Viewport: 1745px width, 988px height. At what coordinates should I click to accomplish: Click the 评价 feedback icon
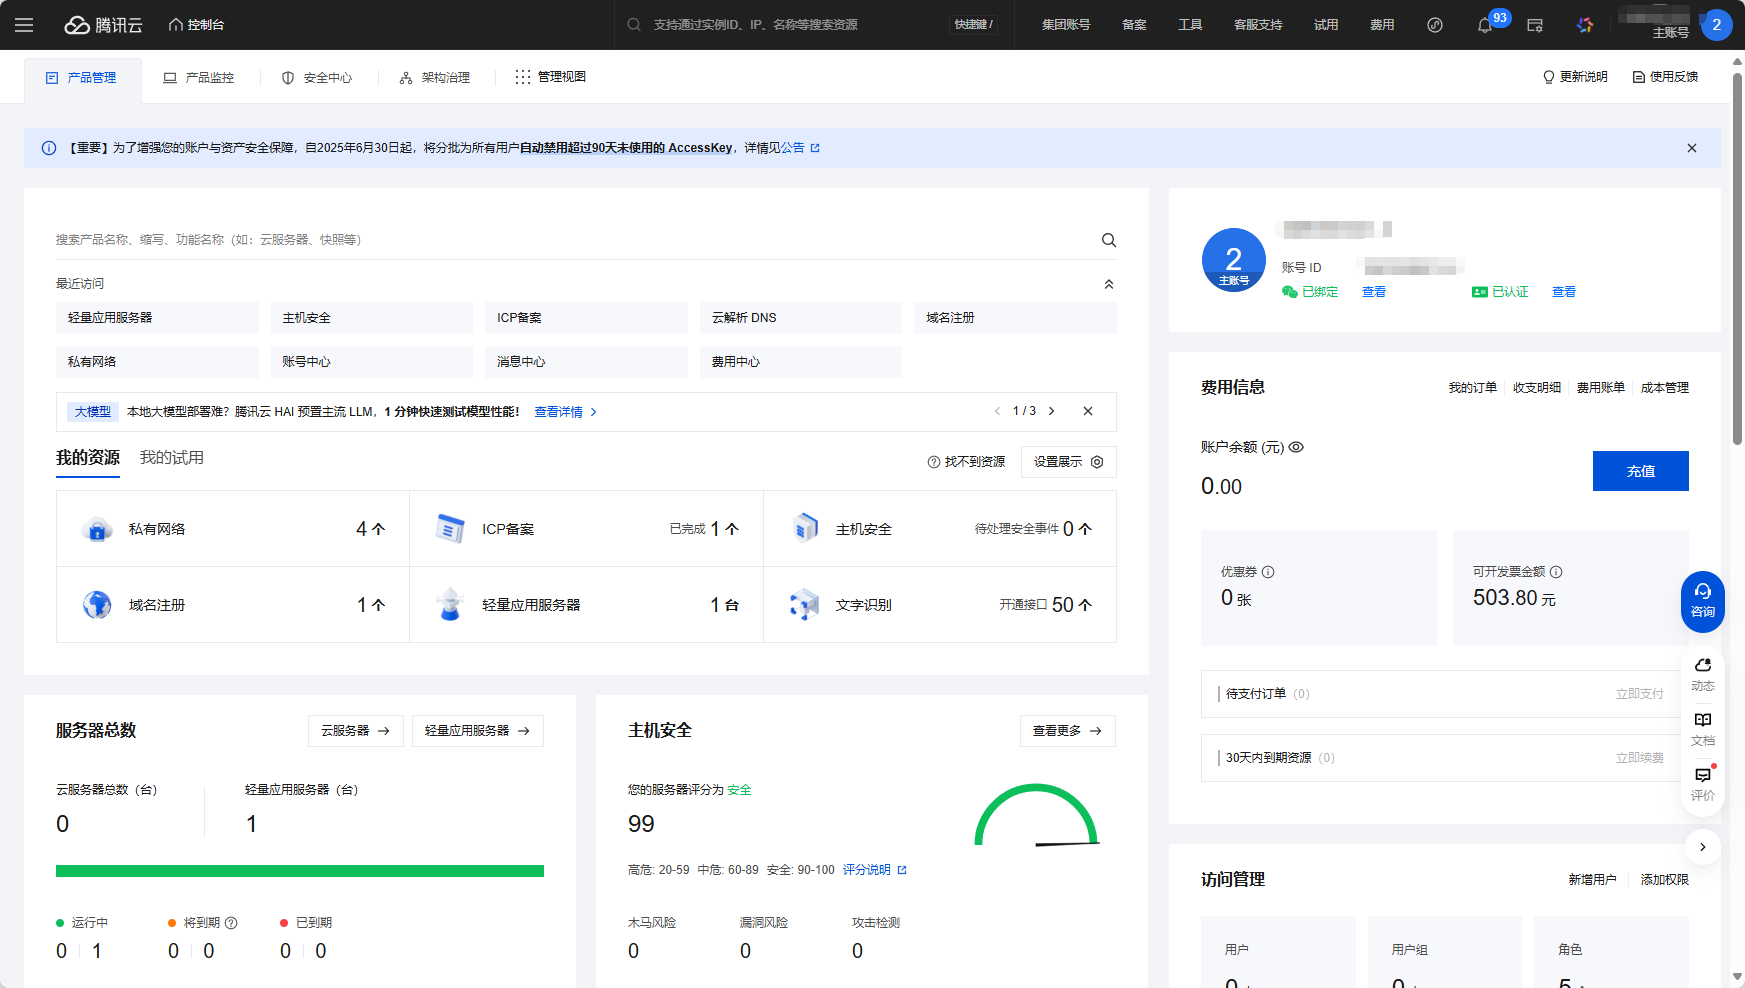tap(1702, 784)
